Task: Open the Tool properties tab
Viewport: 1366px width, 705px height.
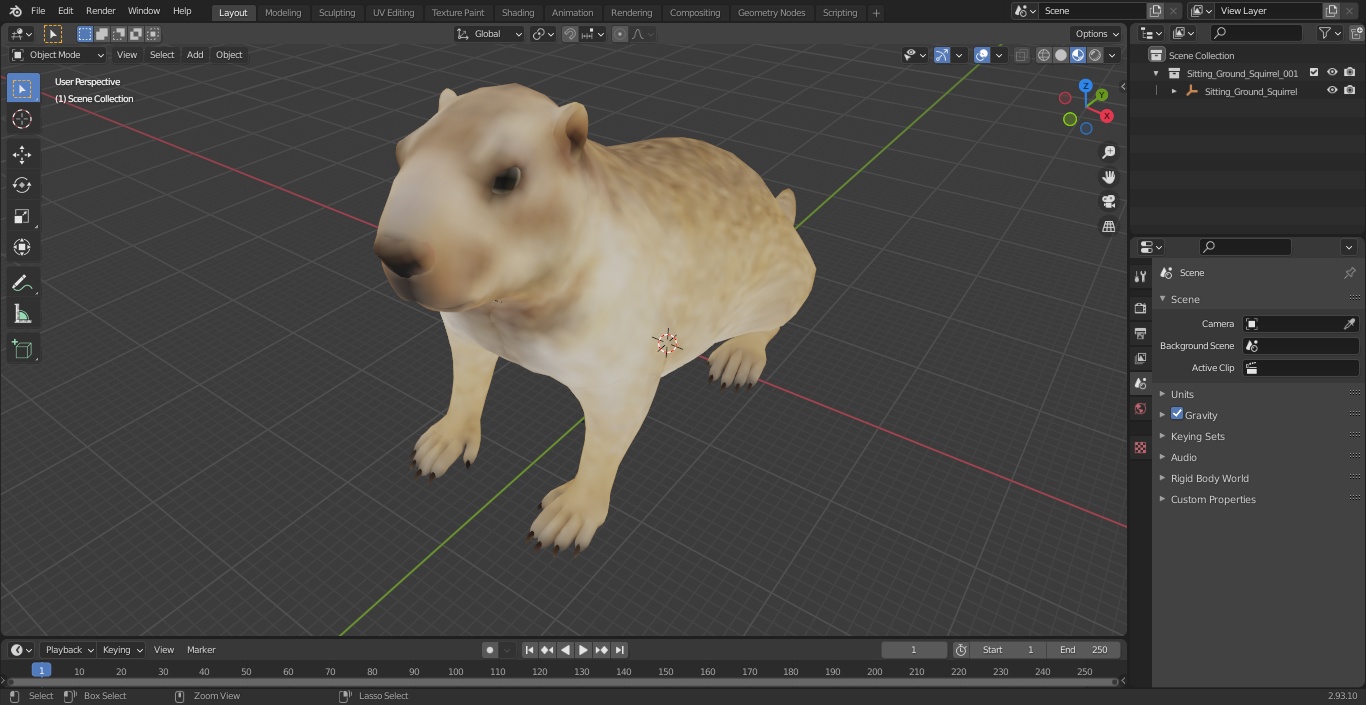Action: (x=1140, y=276)
